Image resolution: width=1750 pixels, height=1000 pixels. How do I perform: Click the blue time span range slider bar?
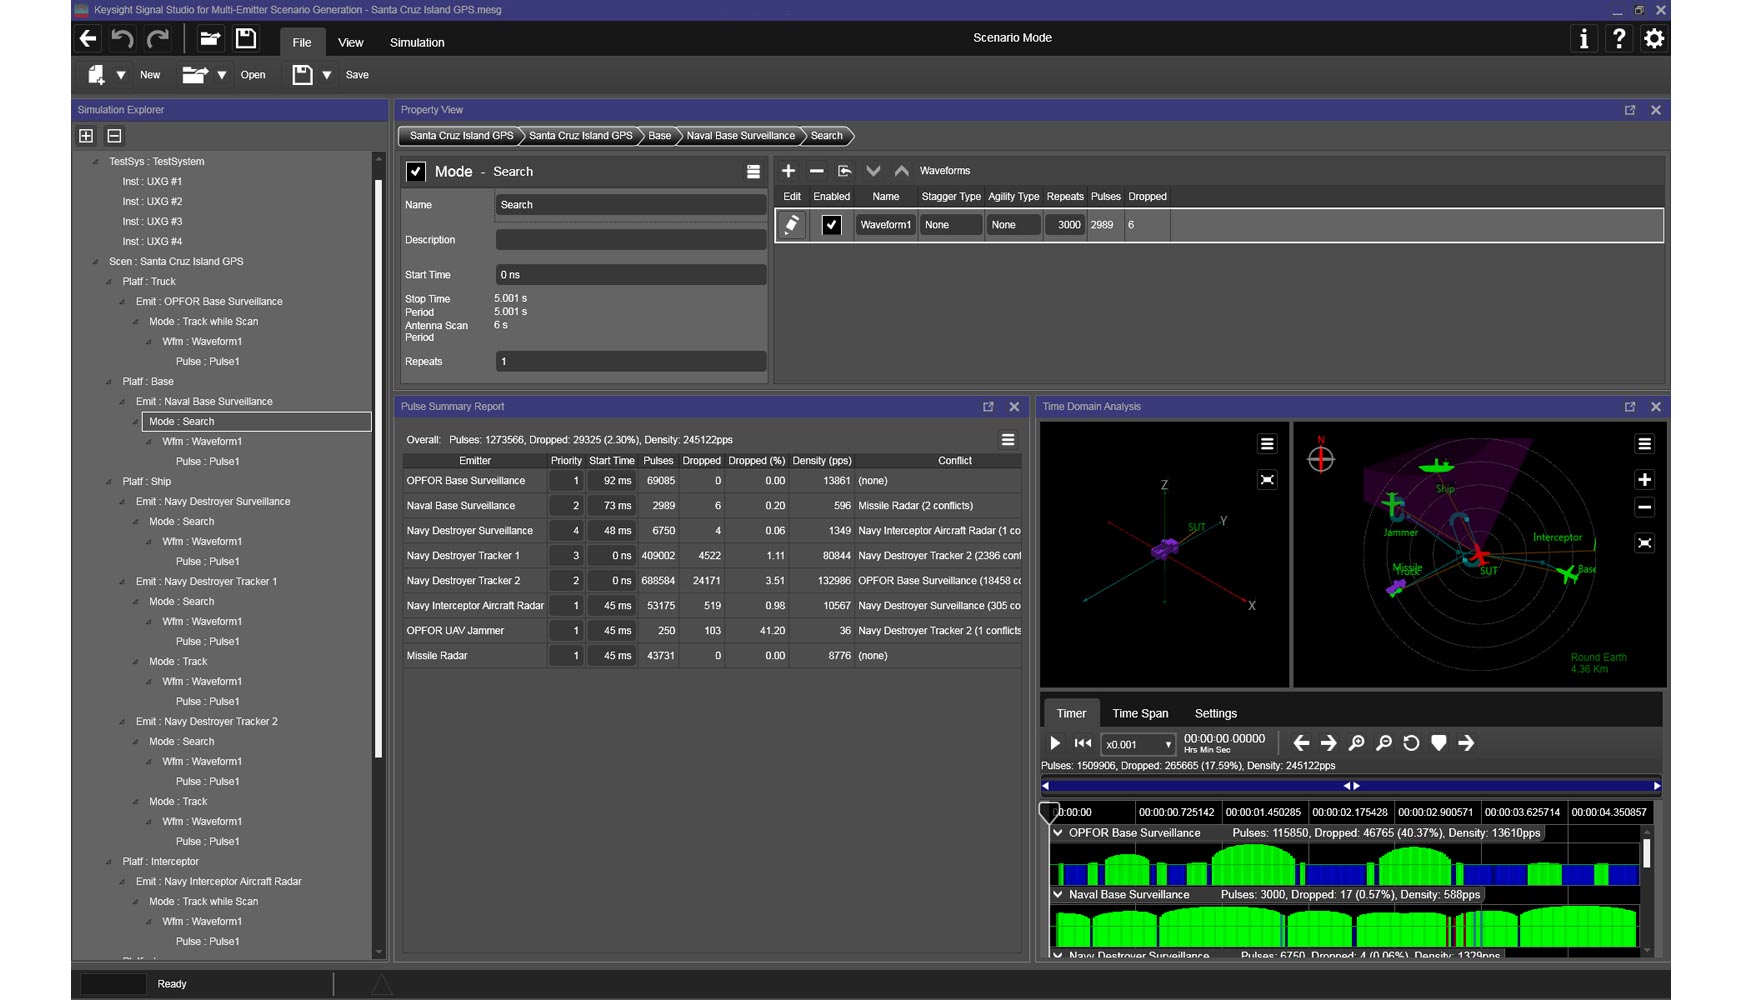coord(1351,786)
